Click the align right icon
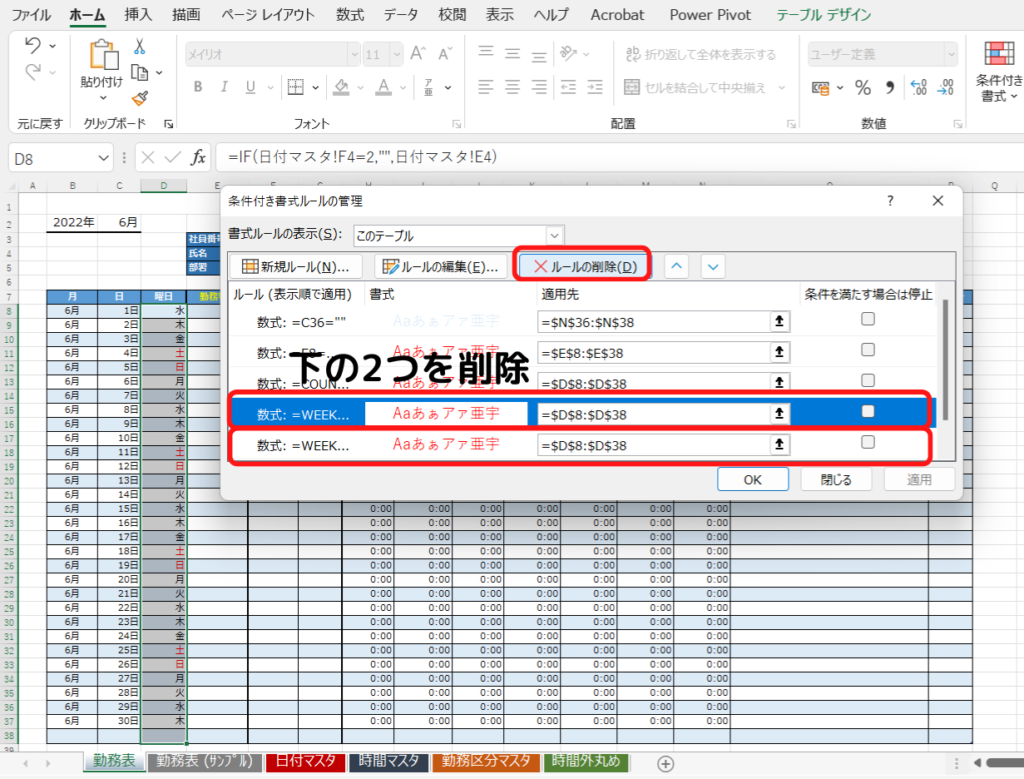Viewport: 1024px width, 779px height. 539,87
